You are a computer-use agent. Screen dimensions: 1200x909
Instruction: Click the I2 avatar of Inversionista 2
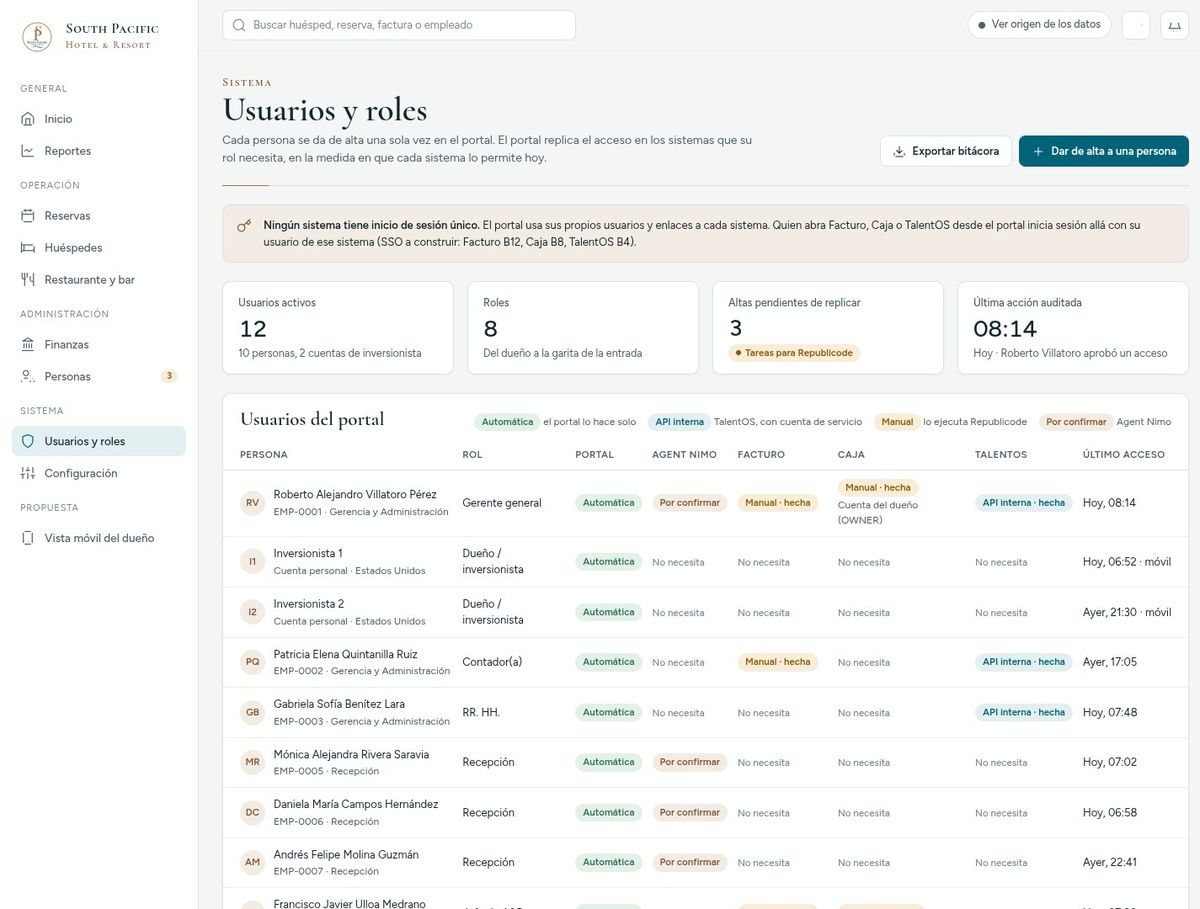pyautogui.click(x=252, y=612)
